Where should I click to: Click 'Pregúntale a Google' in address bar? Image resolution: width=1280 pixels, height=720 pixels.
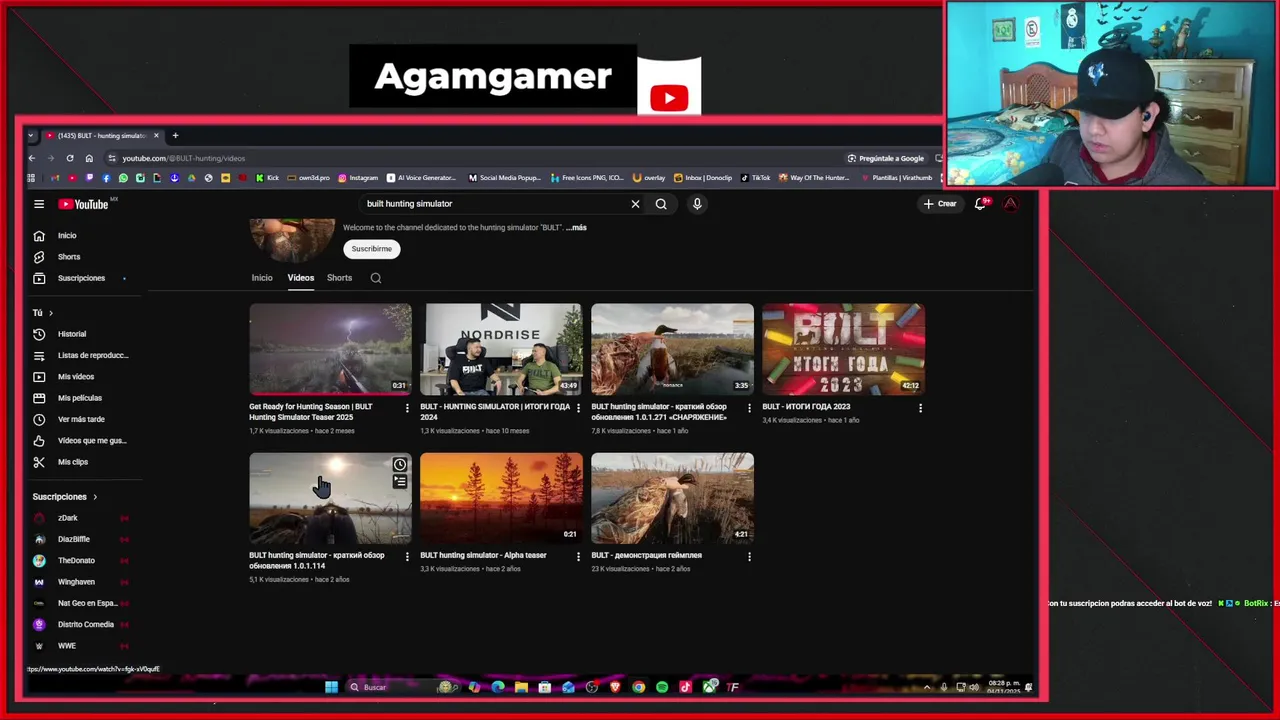(885, 158)
